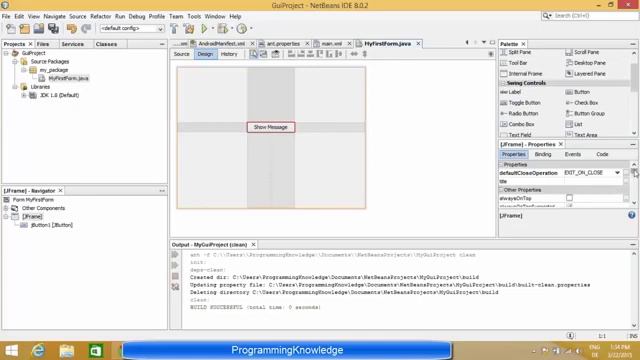Open the Windows Start button
The image size is (640, 360).
[x=12, y=351]
